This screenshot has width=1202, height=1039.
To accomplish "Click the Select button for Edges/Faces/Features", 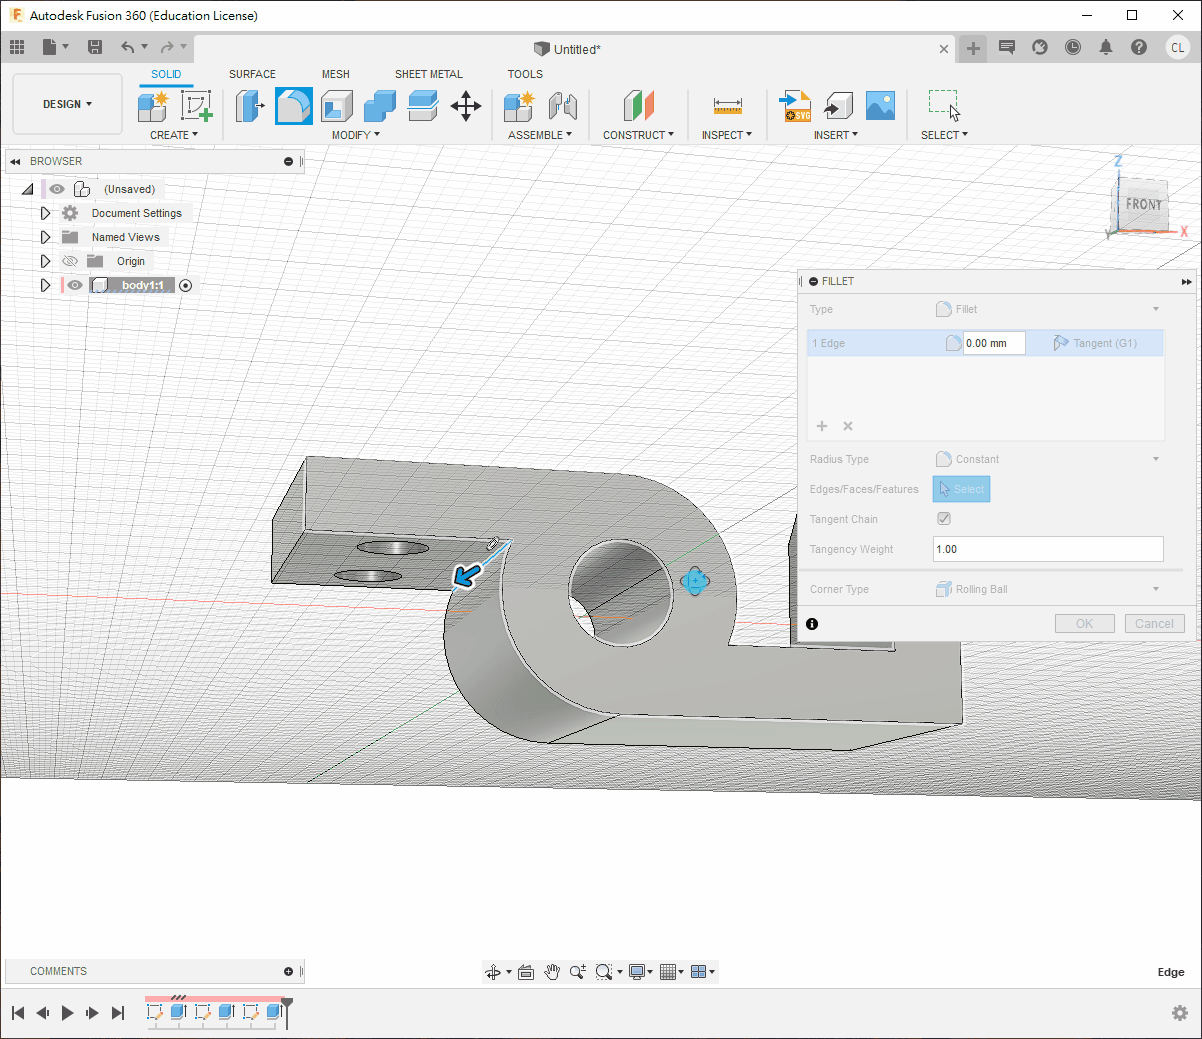I will pyautogui.click(x=961, y=489).
